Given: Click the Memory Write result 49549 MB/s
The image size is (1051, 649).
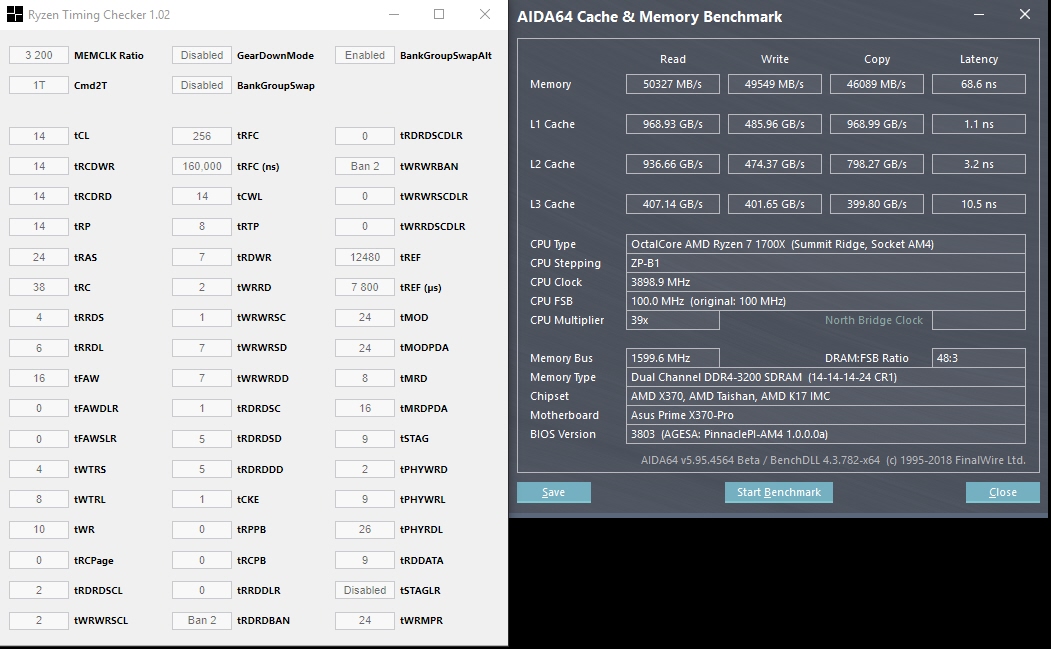Looking at the screenshot, I should click(774, 84).
